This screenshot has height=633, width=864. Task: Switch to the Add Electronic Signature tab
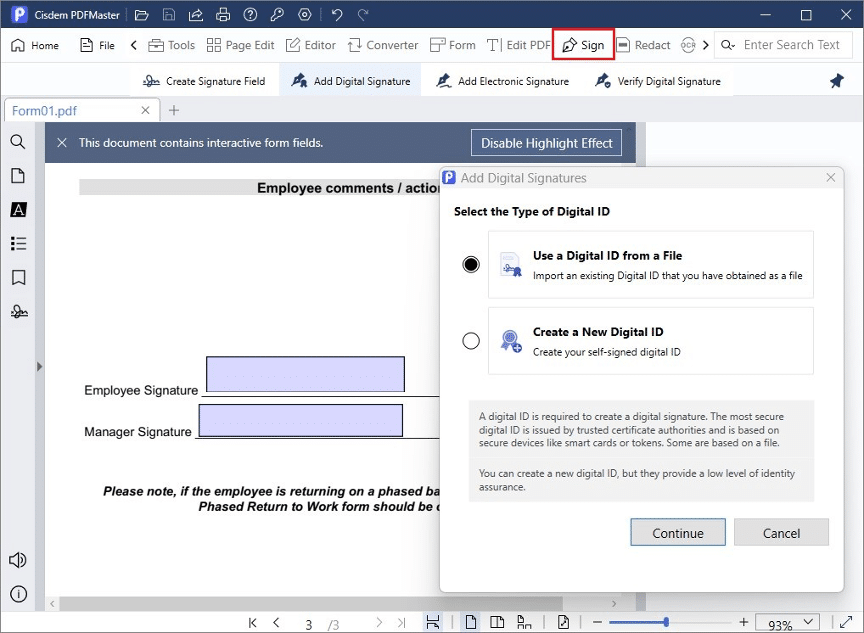pos(500,81)
